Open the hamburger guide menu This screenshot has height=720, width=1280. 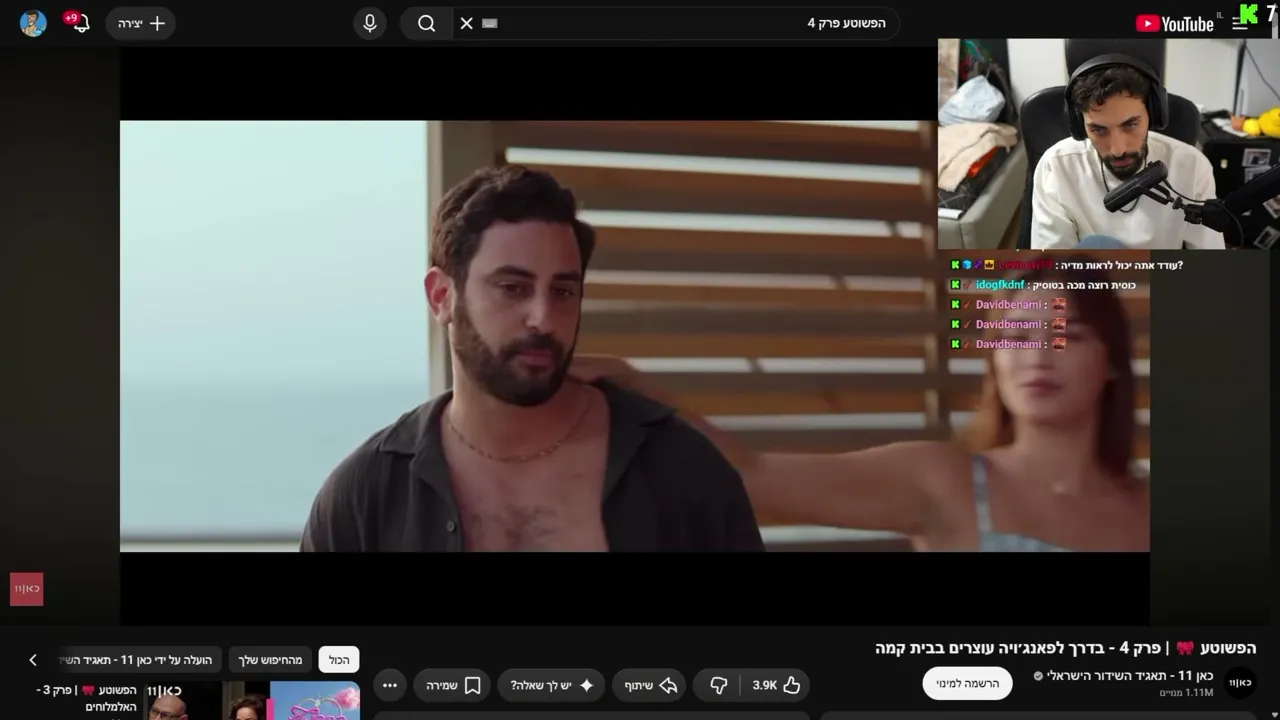pyautogui.click(x=1240, y=23)
